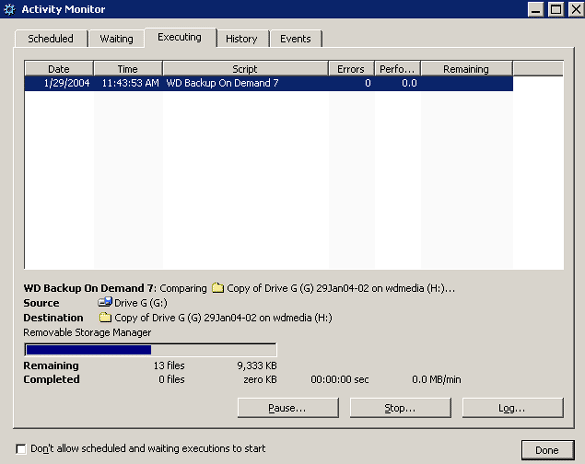Click the zero KB completed value
Screen dimensions: 585x464
click(260, 379)
